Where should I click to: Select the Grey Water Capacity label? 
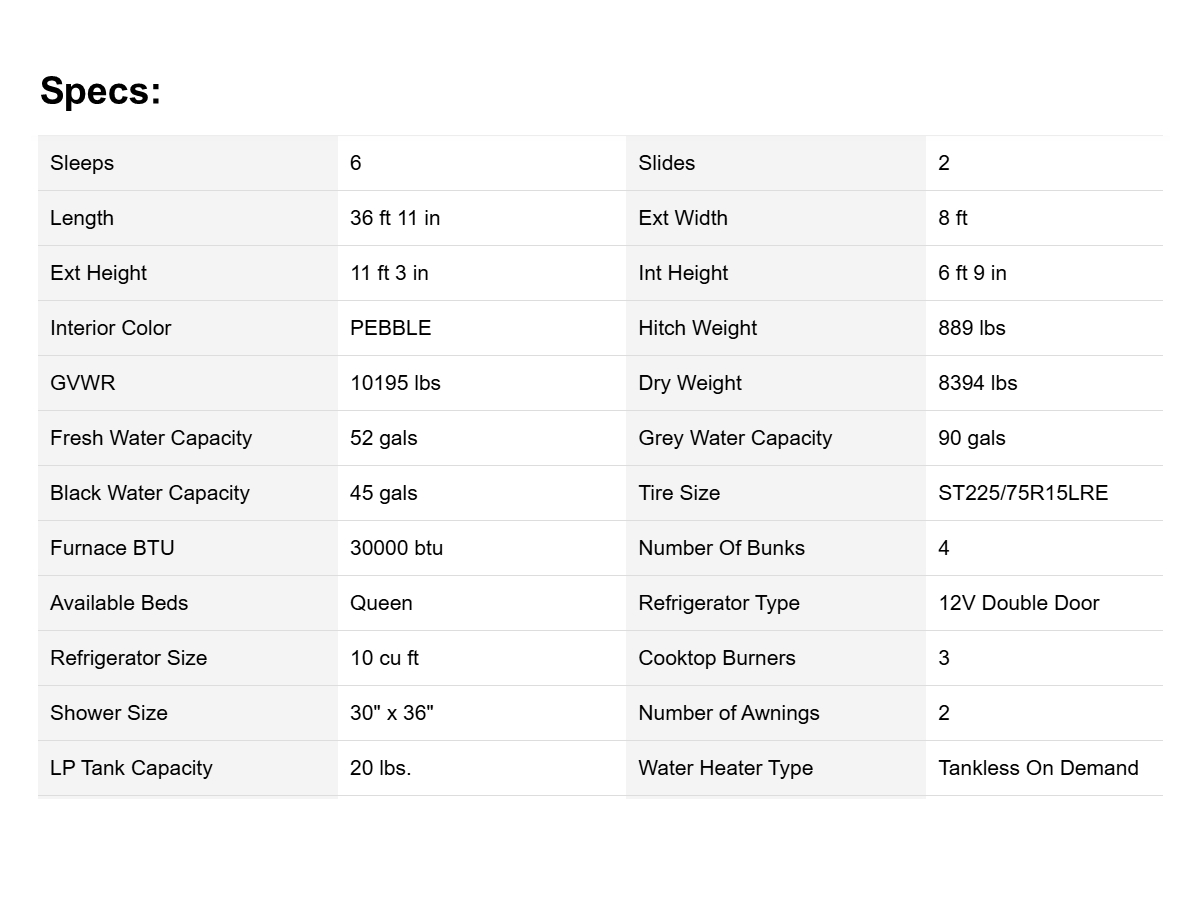[735, 438]
